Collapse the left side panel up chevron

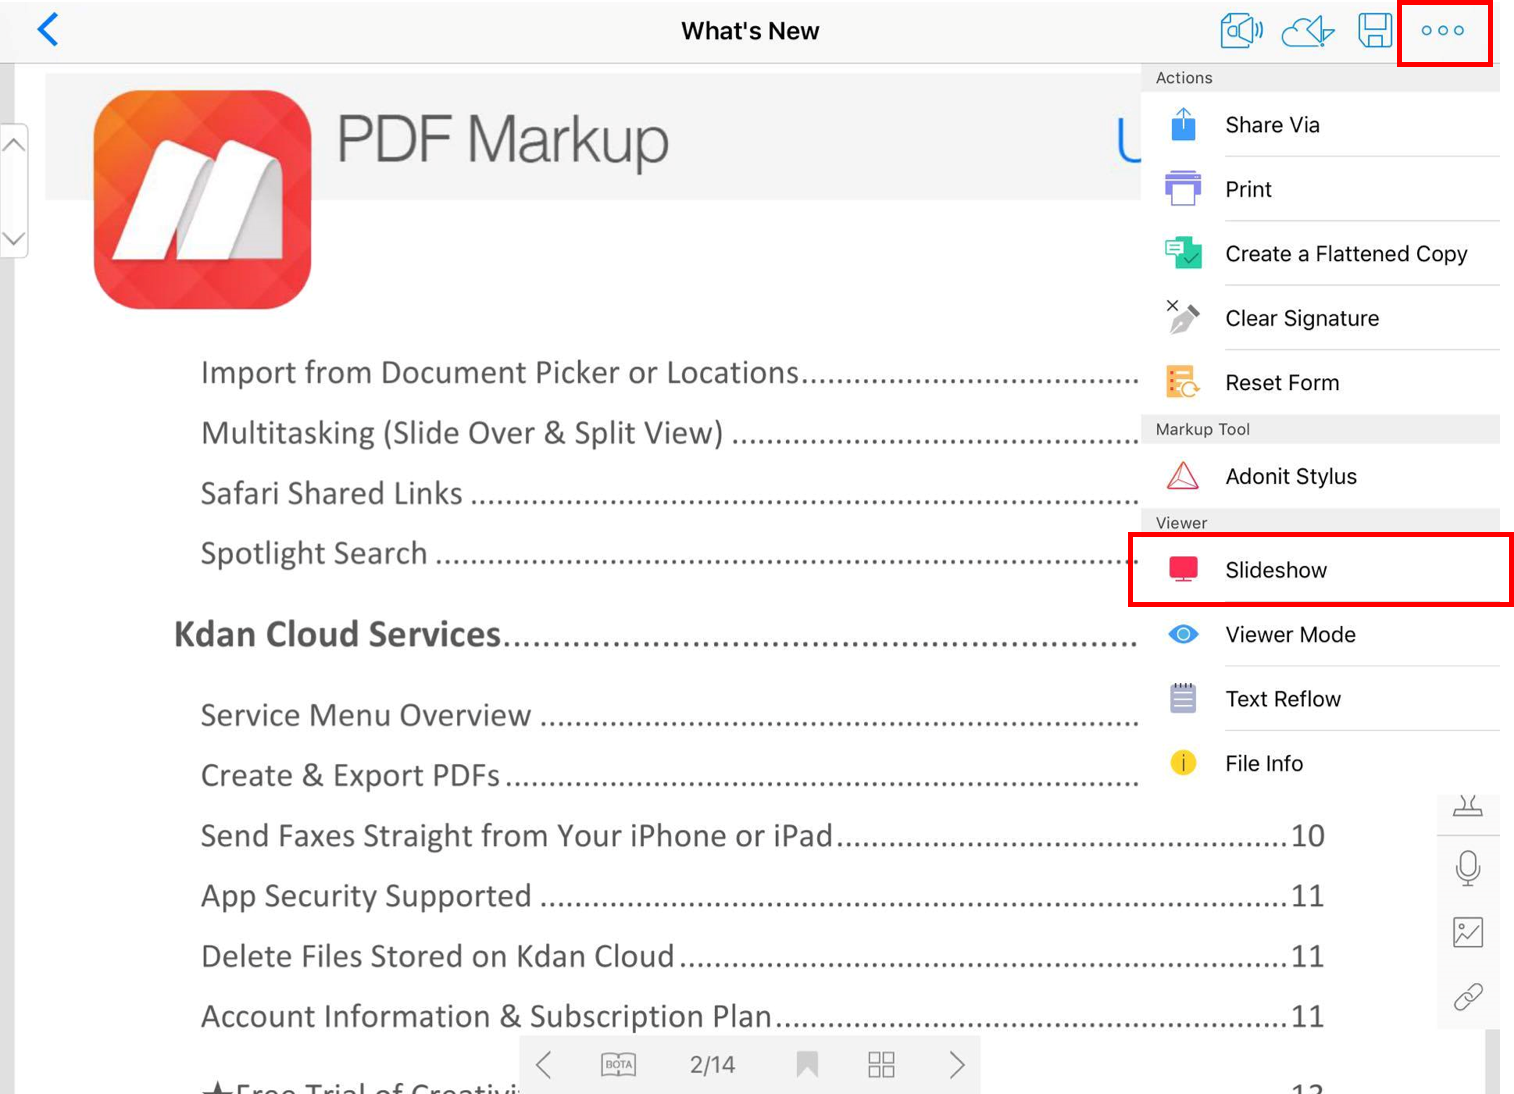[14, 146]
